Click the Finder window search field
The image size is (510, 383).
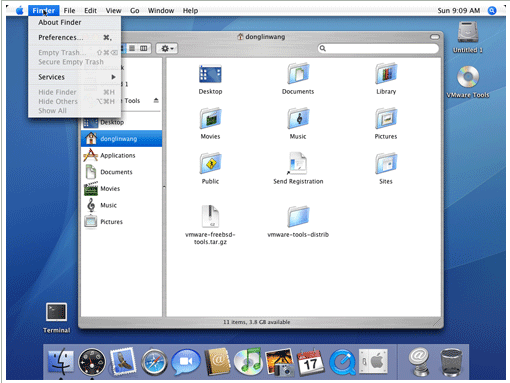[x=378, y=49]
